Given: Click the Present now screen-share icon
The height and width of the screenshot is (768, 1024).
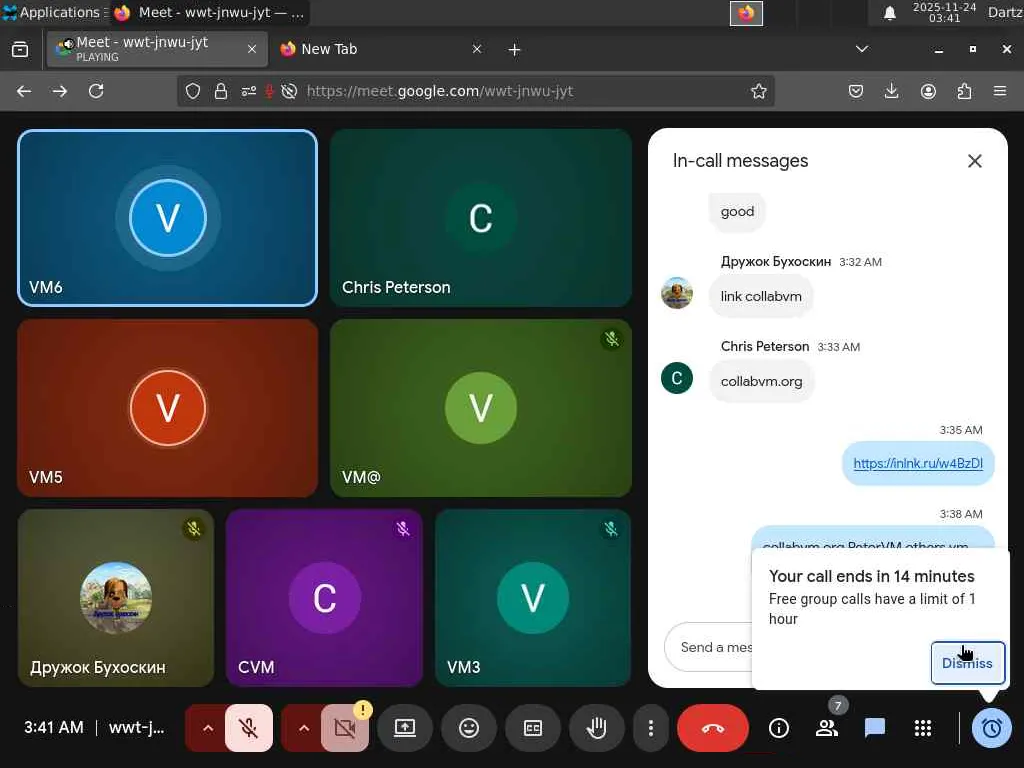Looking at the screenshot, I should [x=405, y=728].
